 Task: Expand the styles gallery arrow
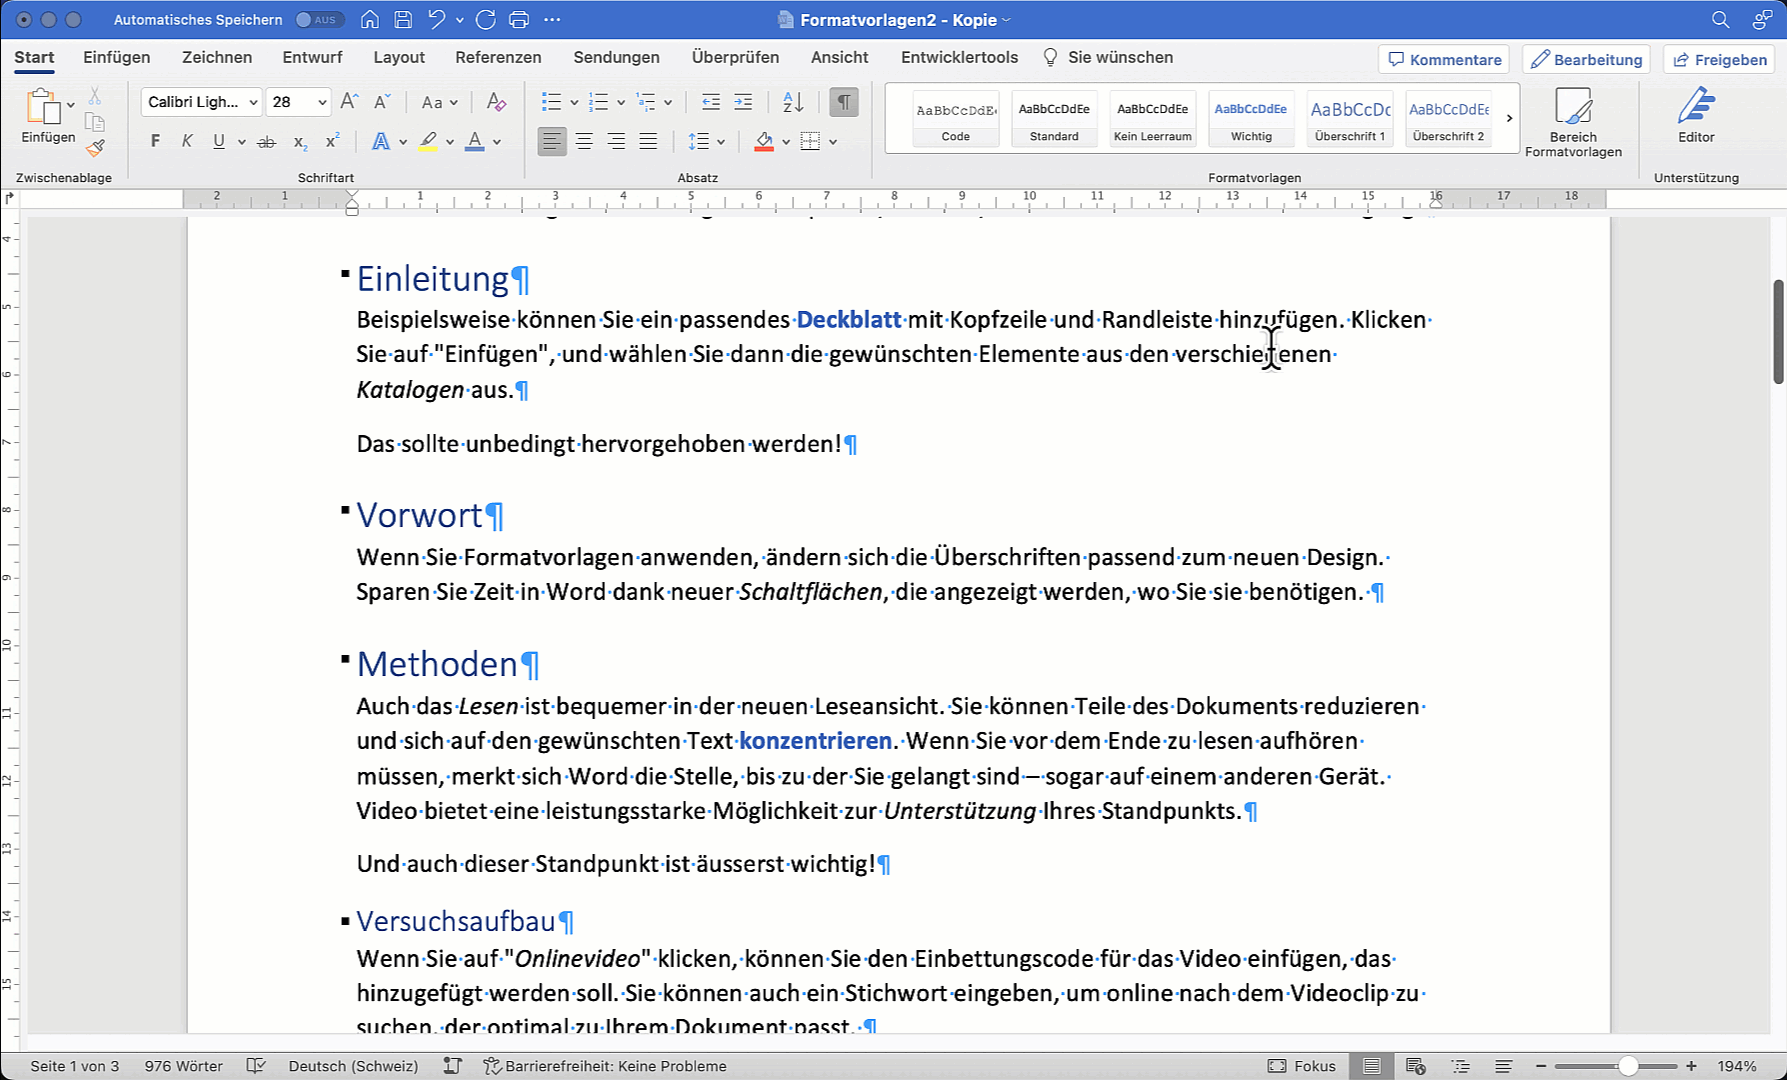1509,118
